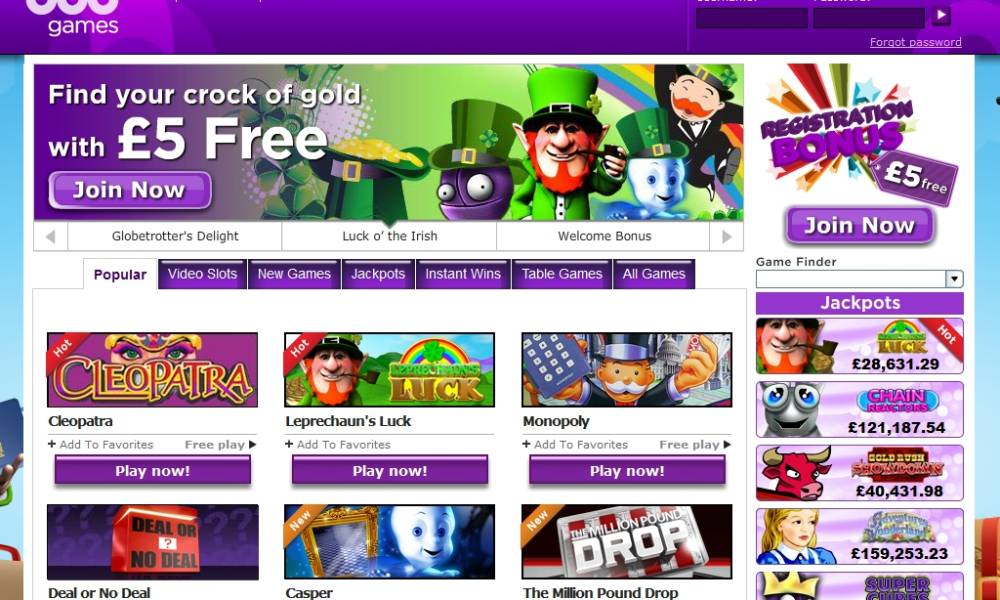The height and width of the screenshot is (600, 1000).
Task: Click Forgot password link
Action: click(915, 42)
